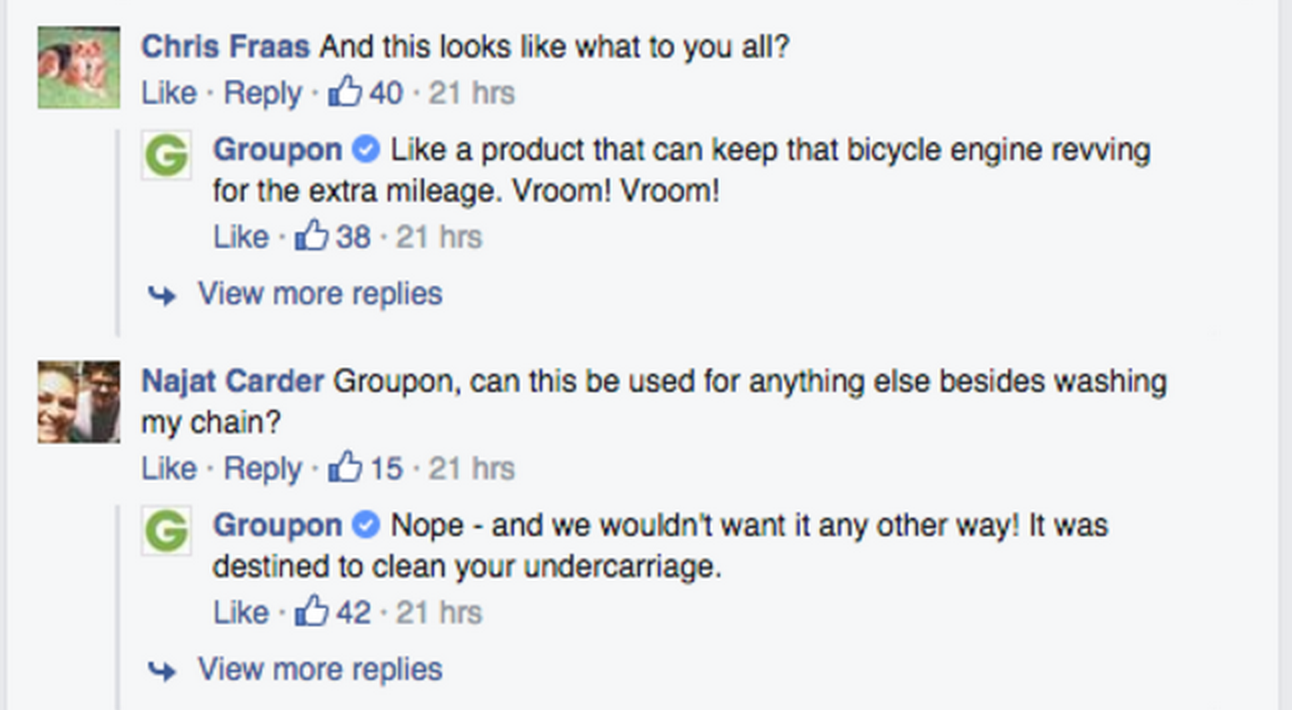Click Groupon logo beside bicycle engine reply
The image size is (1292, 710).
[x=166, y=157]
